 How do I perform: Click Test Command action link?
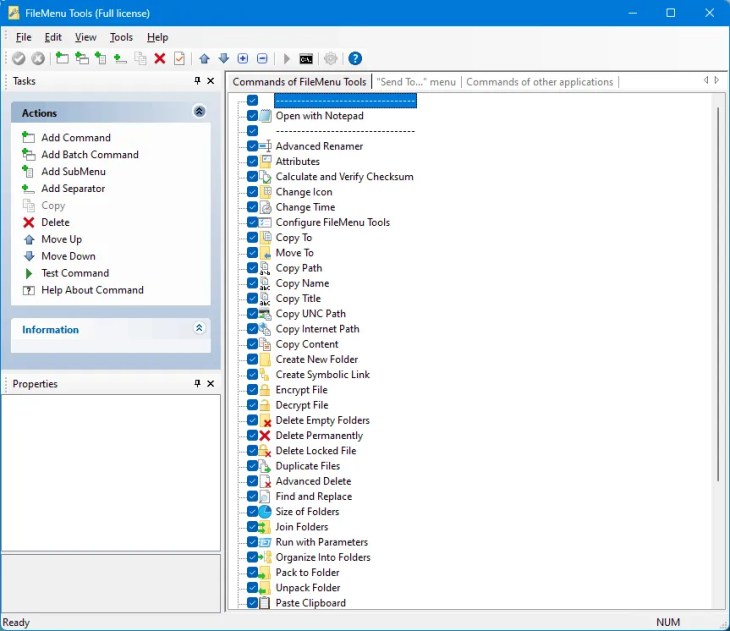pos(75,273)
